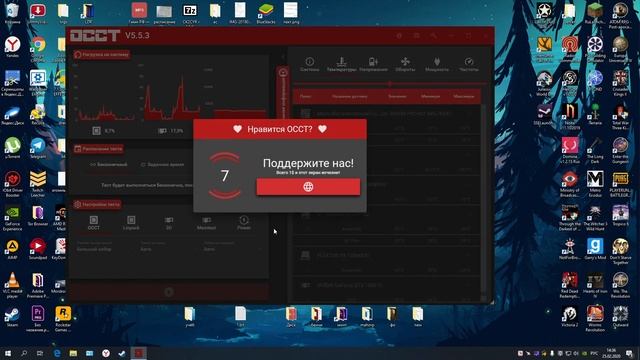Viewport: 640px width, 360px height.
Task: Open Windows Start menu
Action: point(8,353)
